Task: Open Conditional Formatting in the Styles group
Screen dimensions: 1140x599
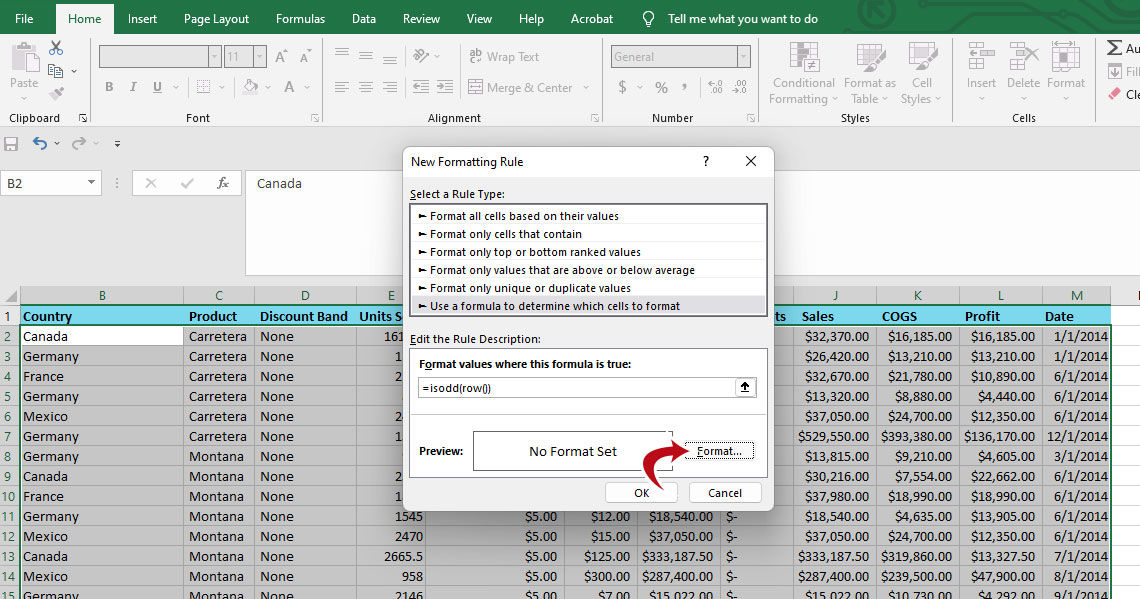Action: click(802, 72)
